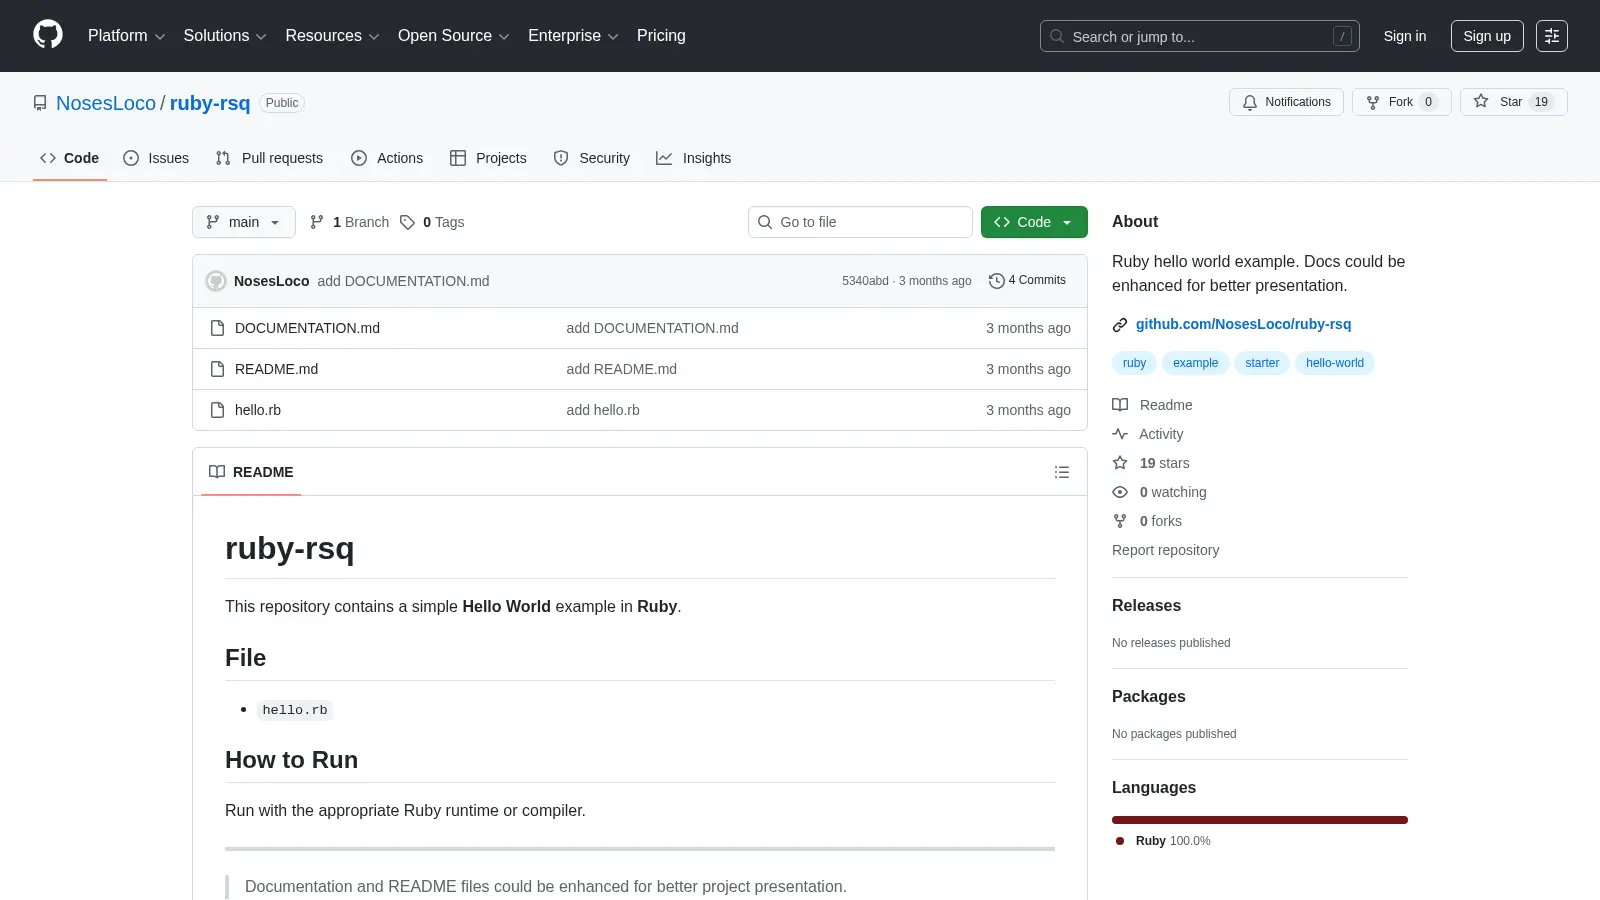Expand the Resources menu
The width and height of the screenshot is (1600, 900).
tap(332, 36)
